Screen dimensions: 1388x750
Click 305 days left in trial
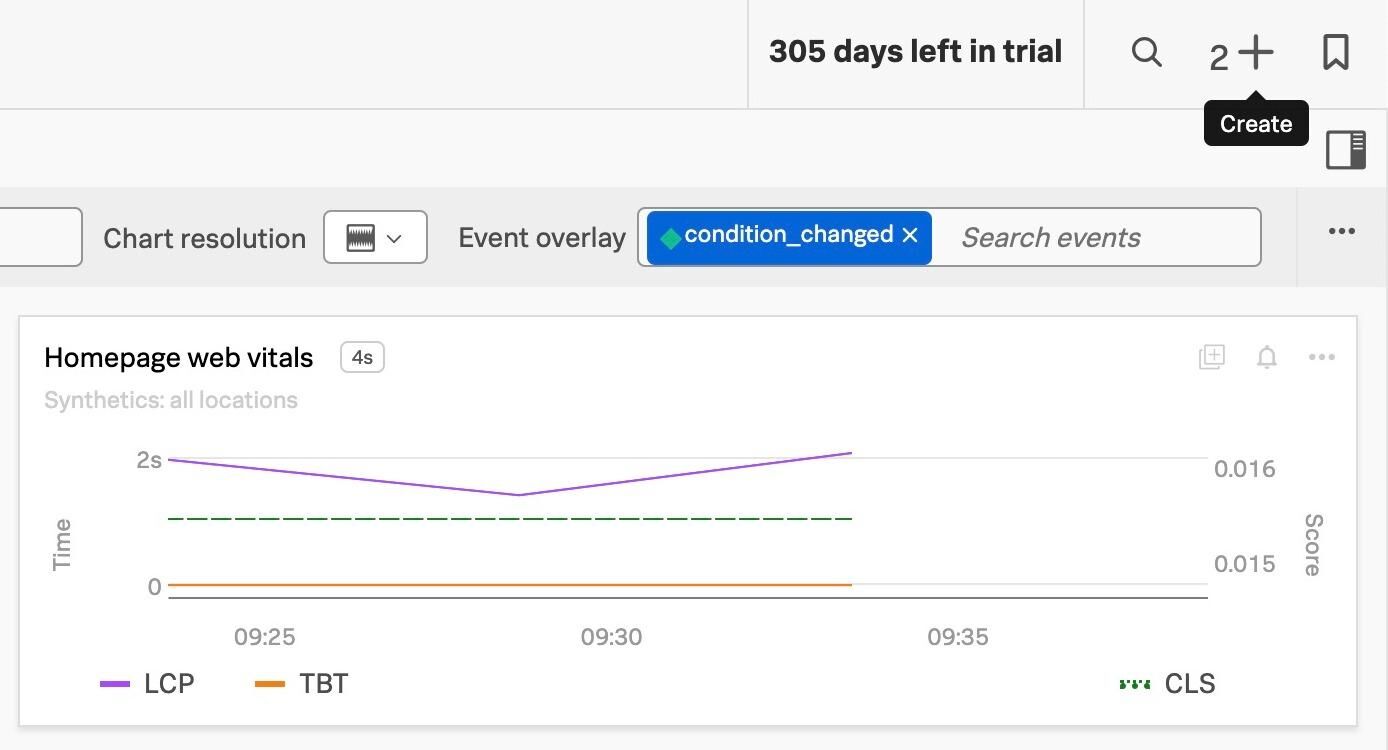point(915,52)
